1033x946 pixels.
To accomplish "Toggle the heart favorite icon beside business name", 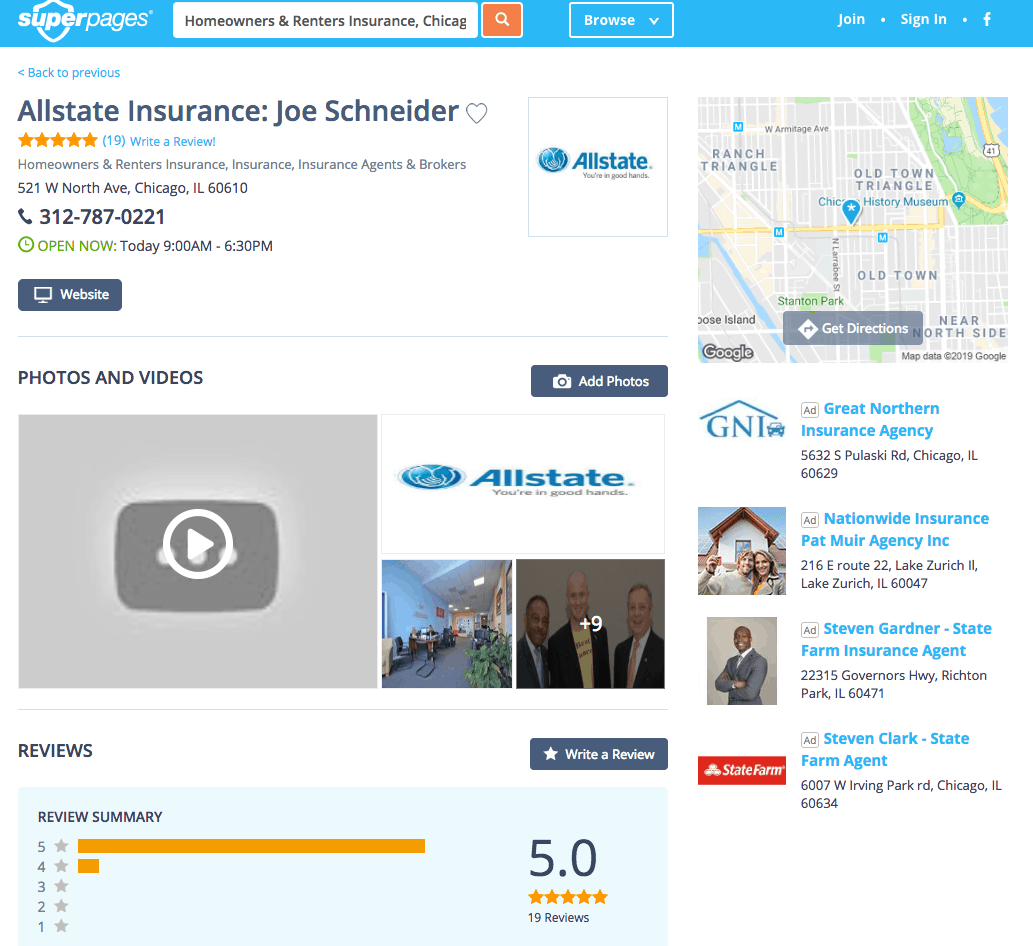I will [x=477, y=113].
